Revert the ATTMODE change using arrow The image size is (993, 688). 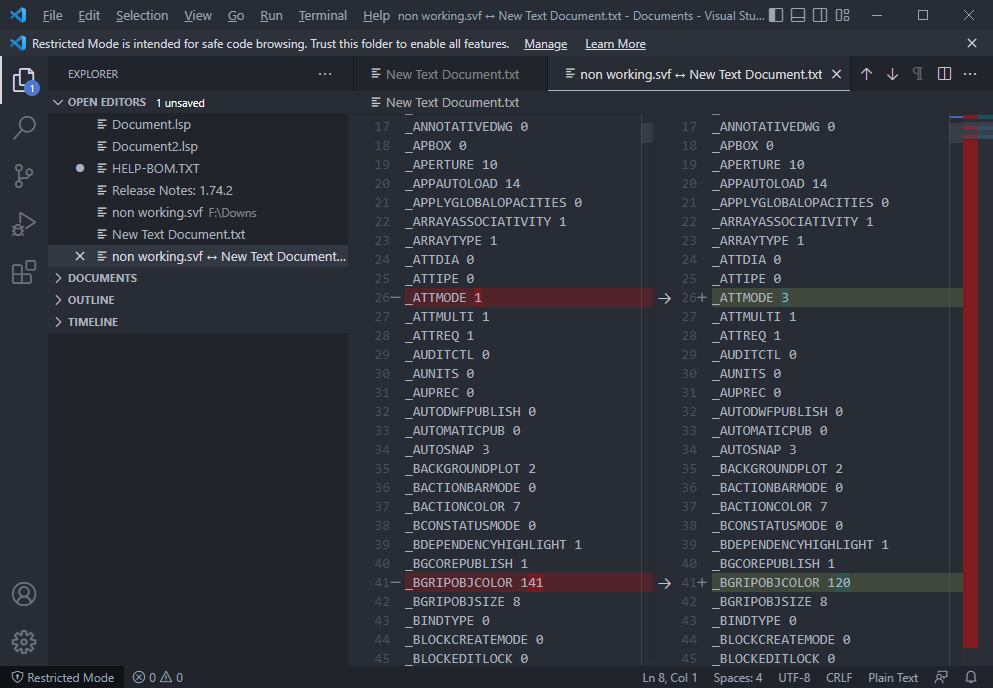pyautogui.click(x=664, y=298)
